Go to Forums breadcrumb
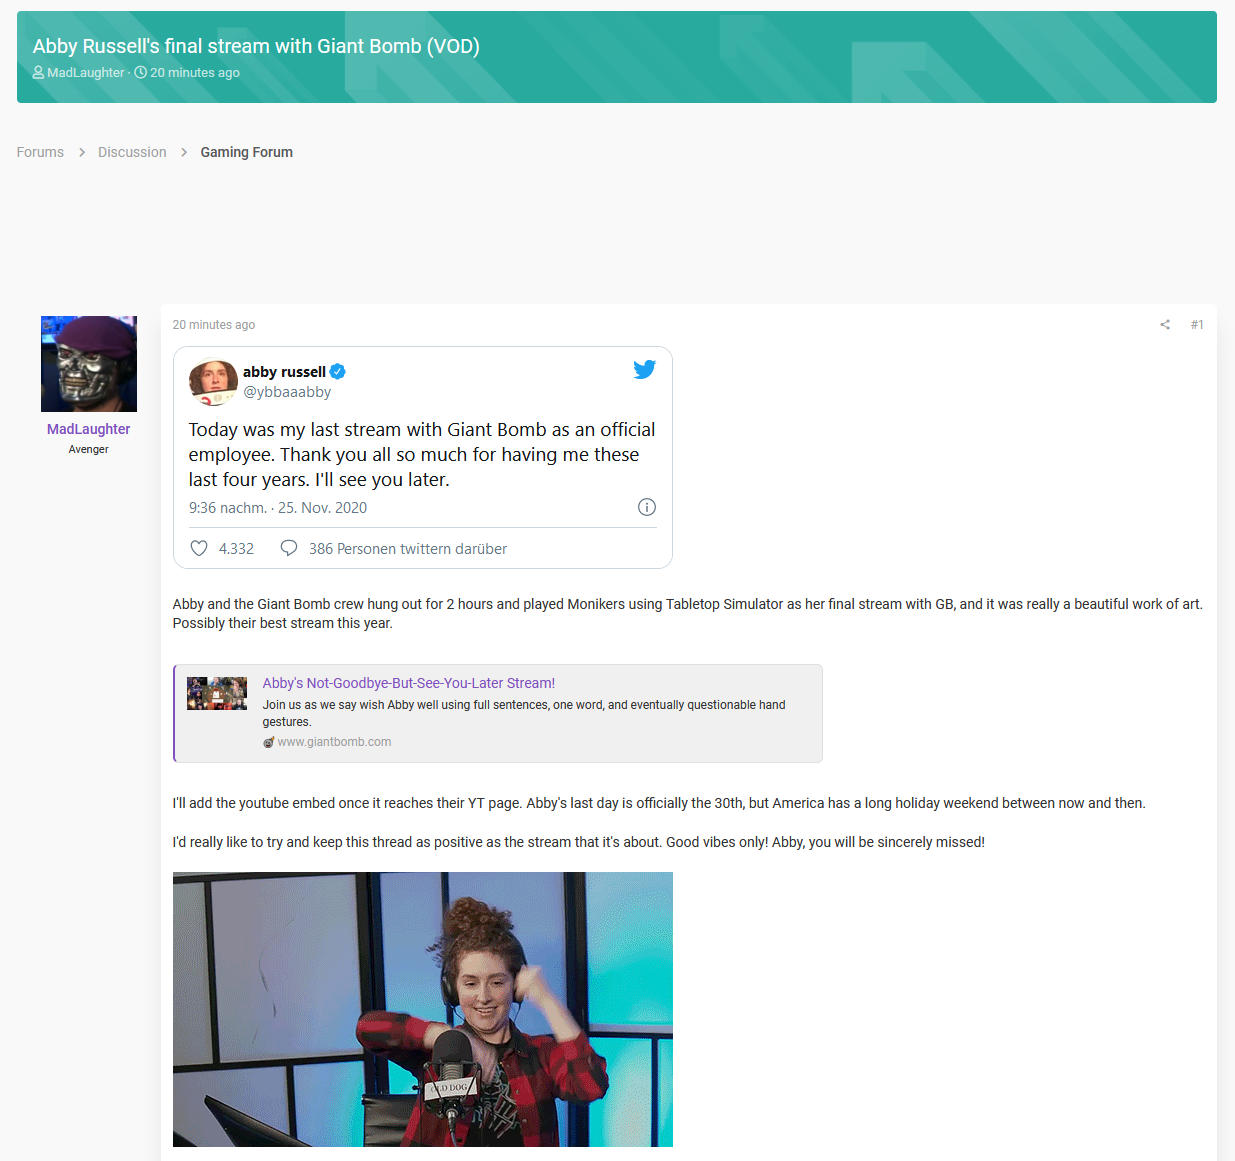 pyautogui.click(x=40, y=152)
